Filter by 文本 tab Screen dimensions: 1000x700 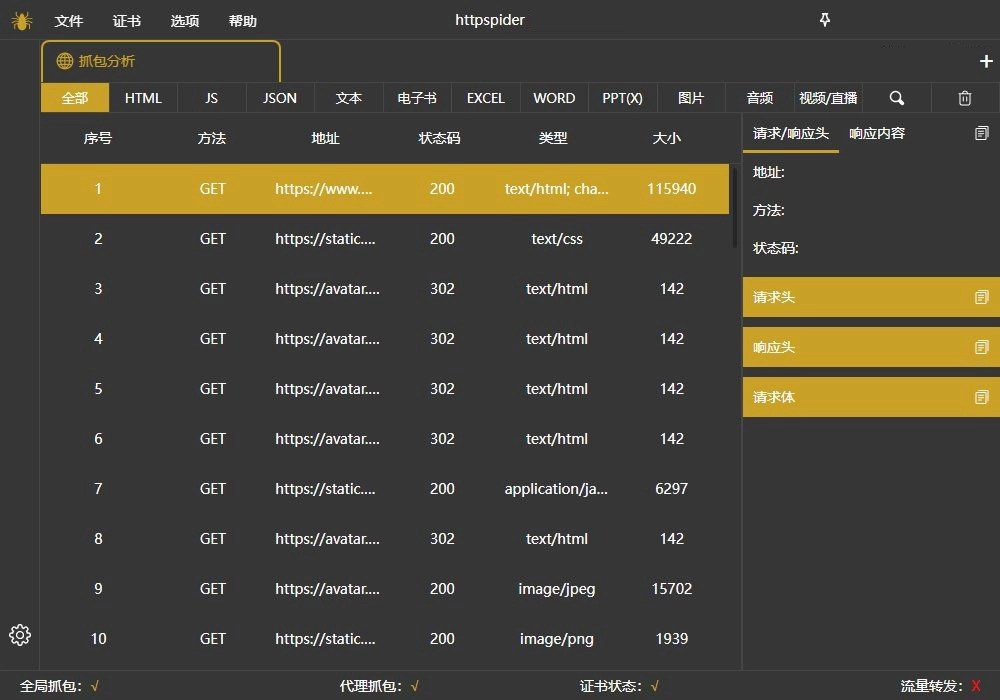pos(349,98)
